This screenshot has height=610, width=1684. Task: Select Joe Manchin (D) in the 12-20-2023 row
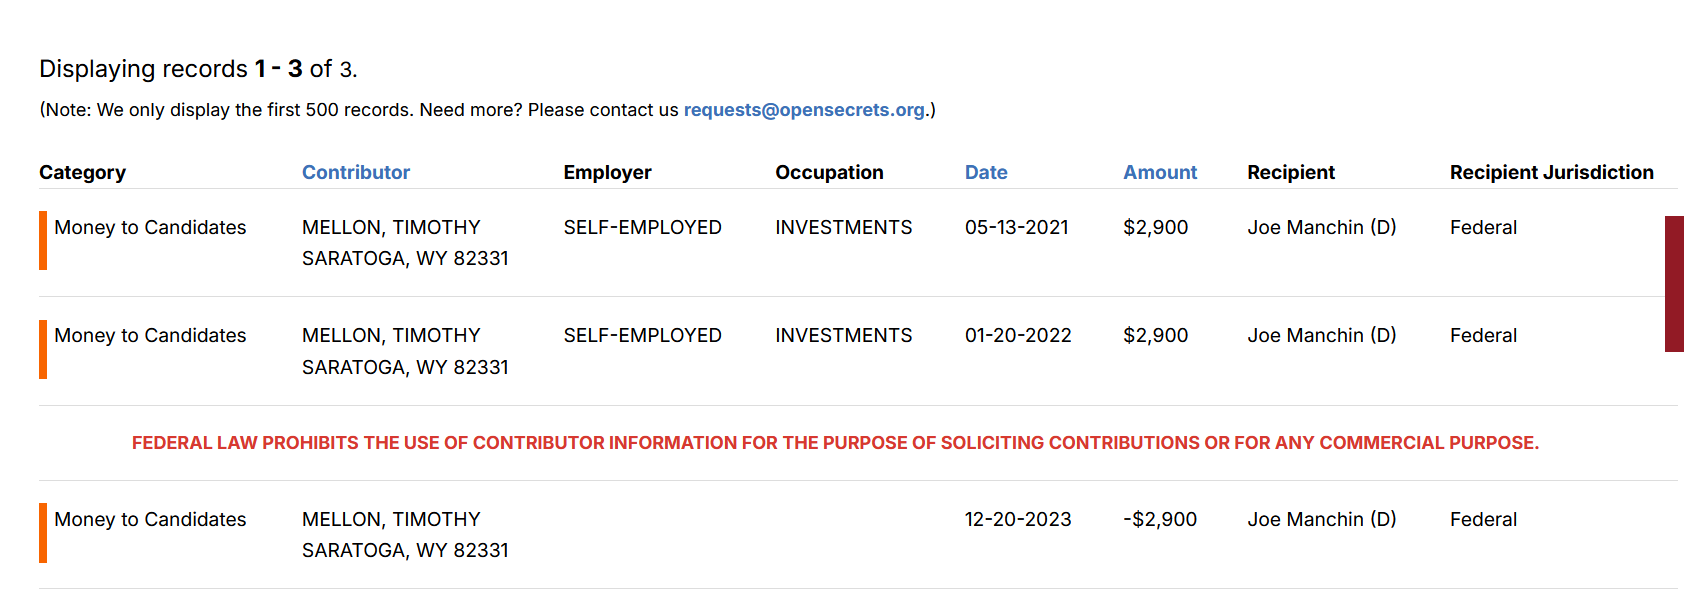point(1322,519)
